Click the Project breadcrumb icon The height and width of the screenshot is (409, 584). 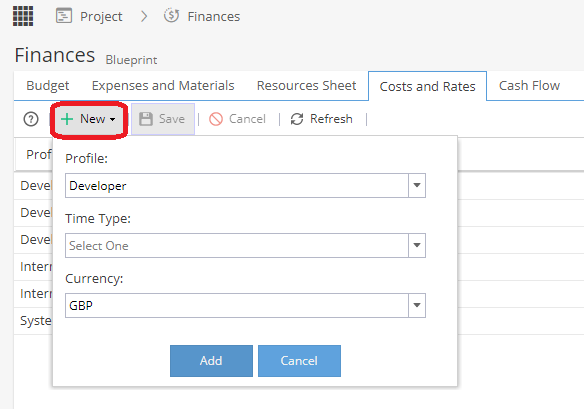click(64, 16)
